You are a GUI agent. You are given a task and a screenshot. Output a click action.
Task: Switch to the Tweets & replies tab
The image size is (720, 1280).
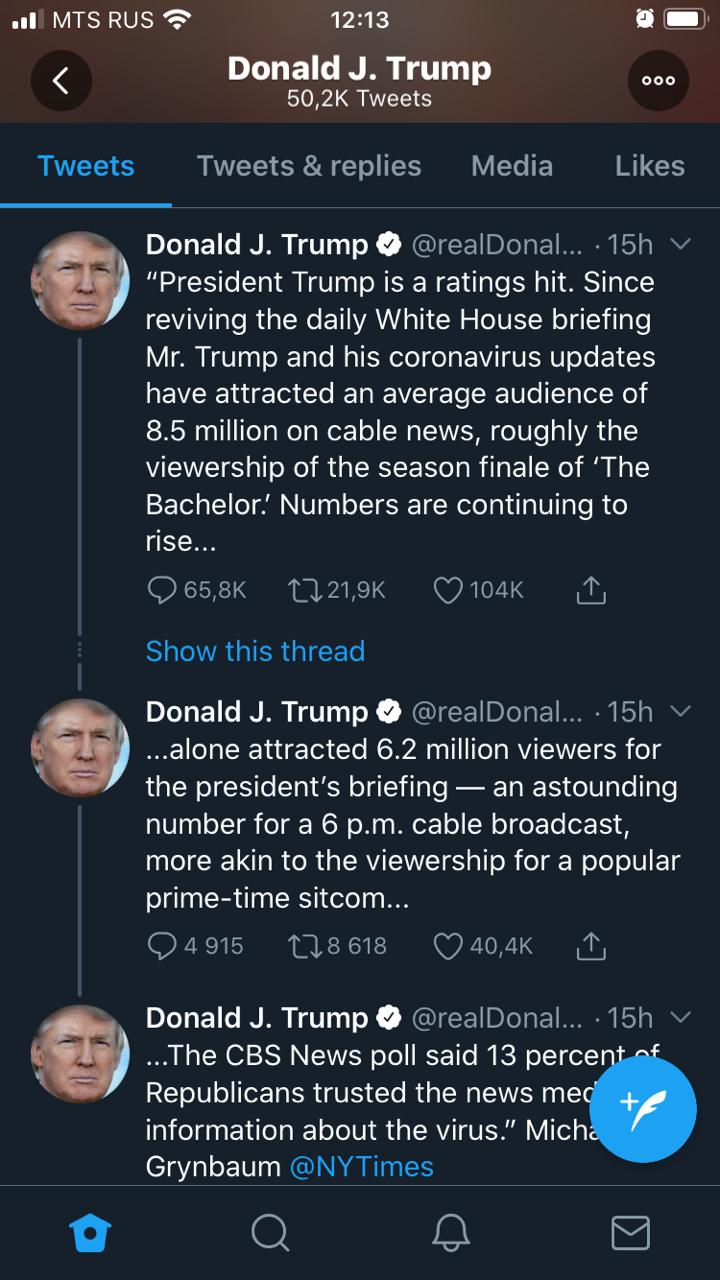coord(309,166)
